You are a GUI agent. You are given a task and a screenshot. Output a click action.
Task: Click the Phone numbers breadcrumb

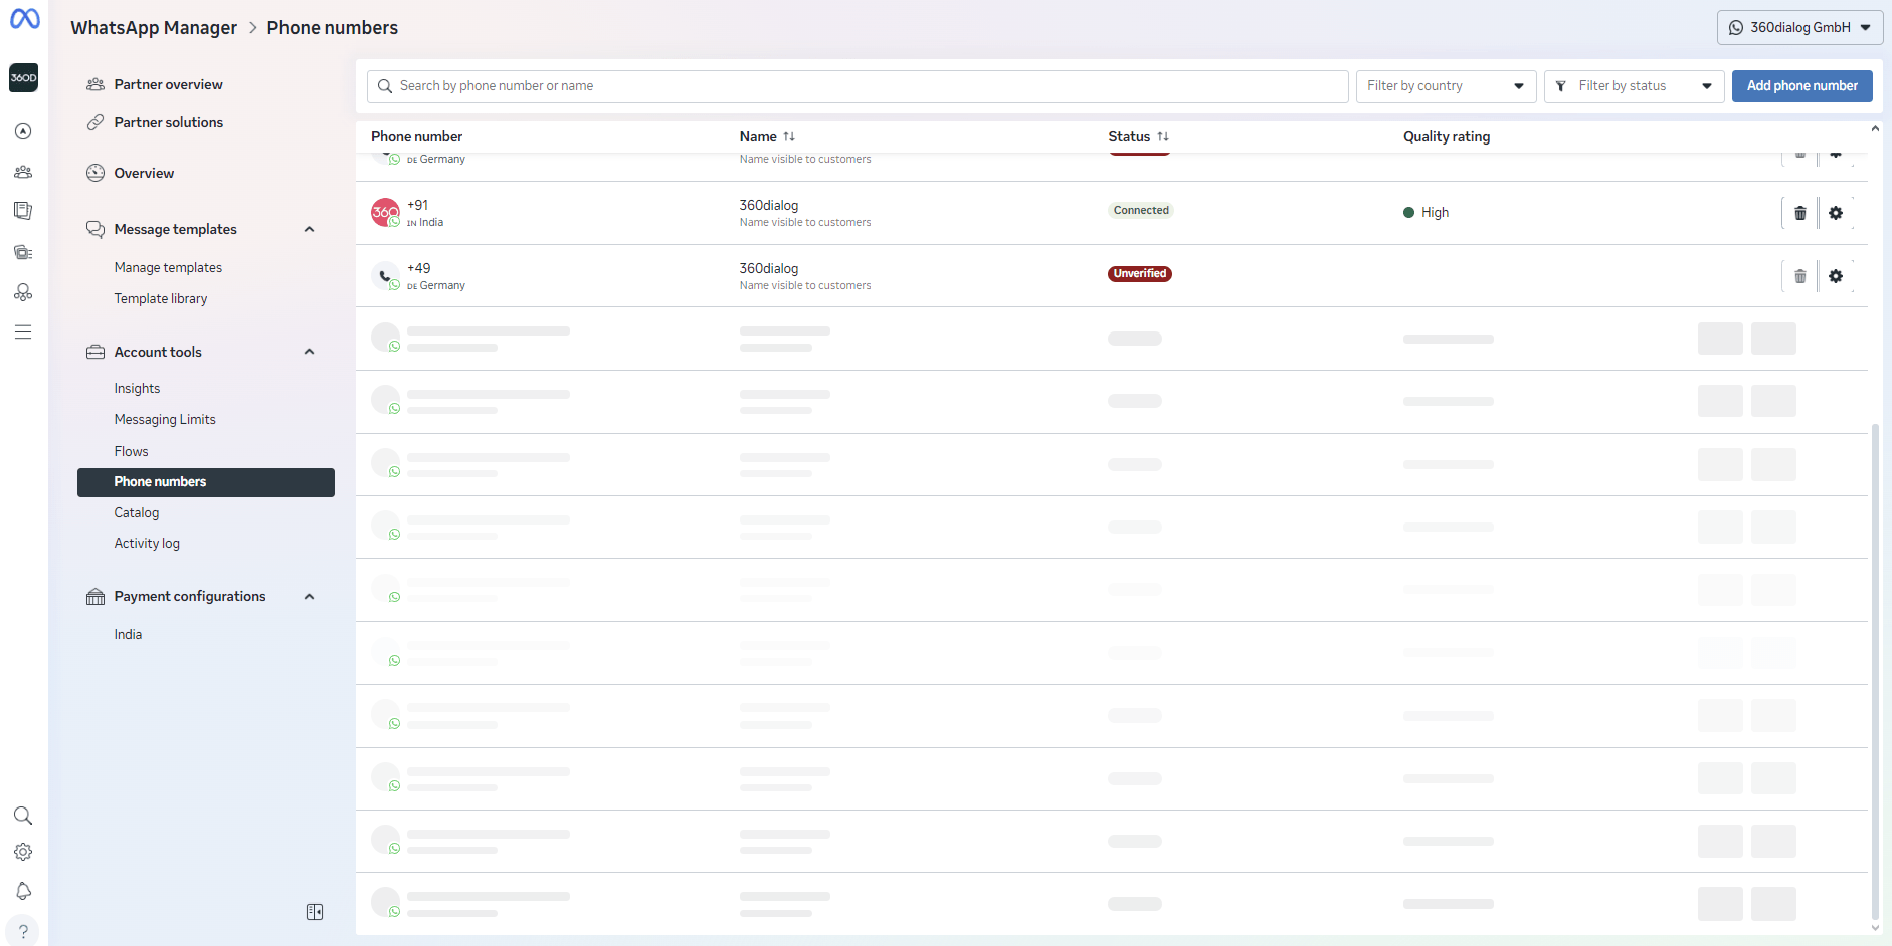coord(332,28)
